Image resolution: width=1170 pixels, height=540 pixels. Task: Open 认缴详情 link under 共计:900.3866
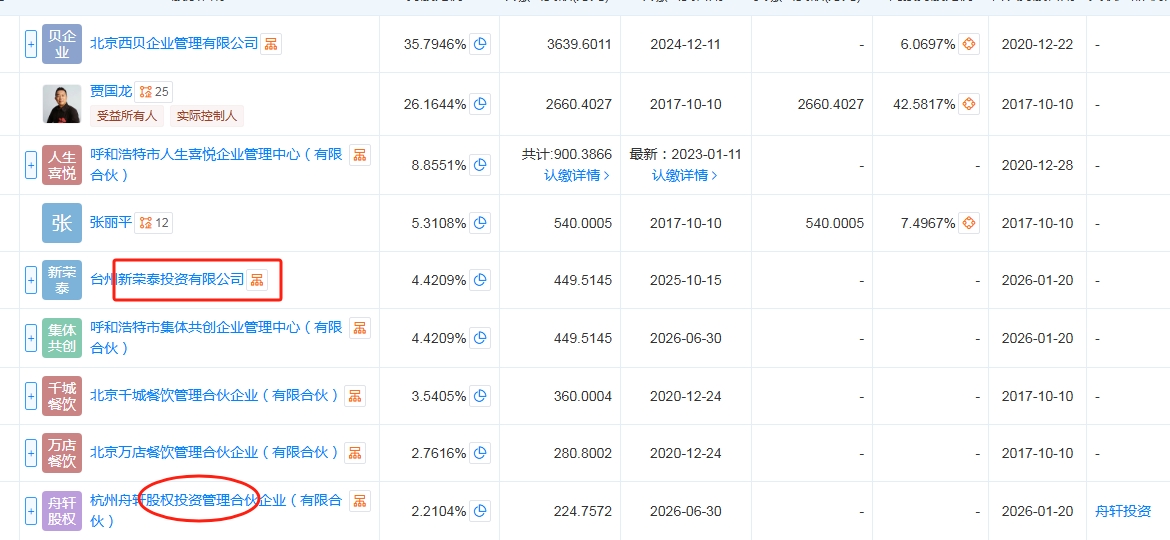pos(576,175)
